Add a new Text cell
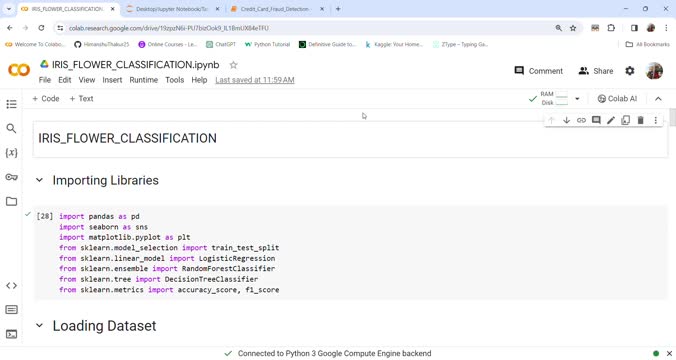 (81, 99)
